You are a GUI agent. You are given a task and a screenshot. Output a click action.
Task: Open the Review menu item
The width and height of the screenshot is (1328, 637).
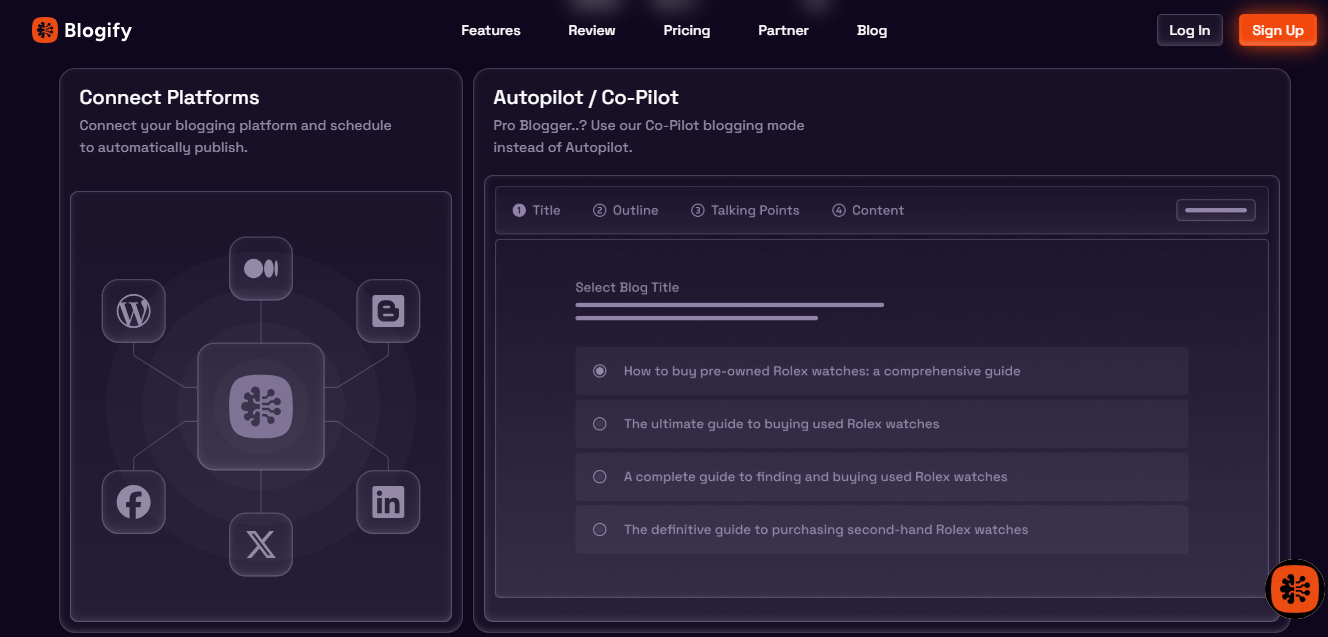tap(592, 30)
